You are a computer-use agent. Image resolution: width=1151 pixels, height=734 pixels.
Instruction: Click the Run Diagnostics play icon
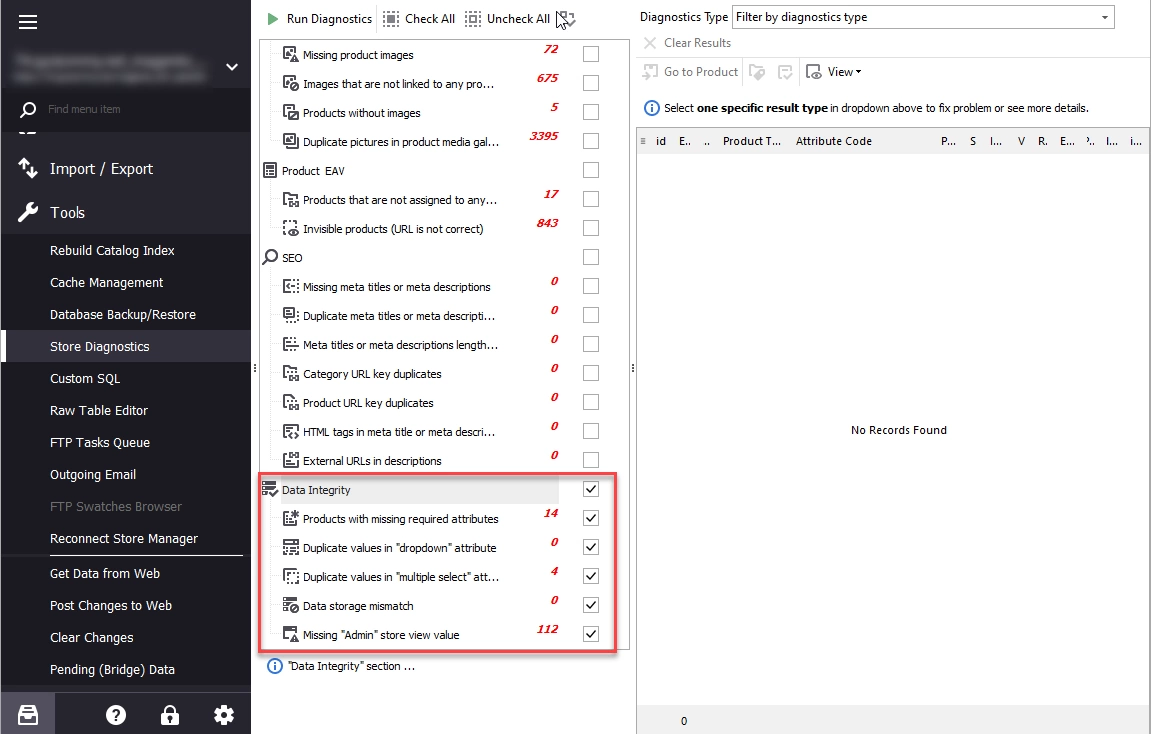coord(272,19)
